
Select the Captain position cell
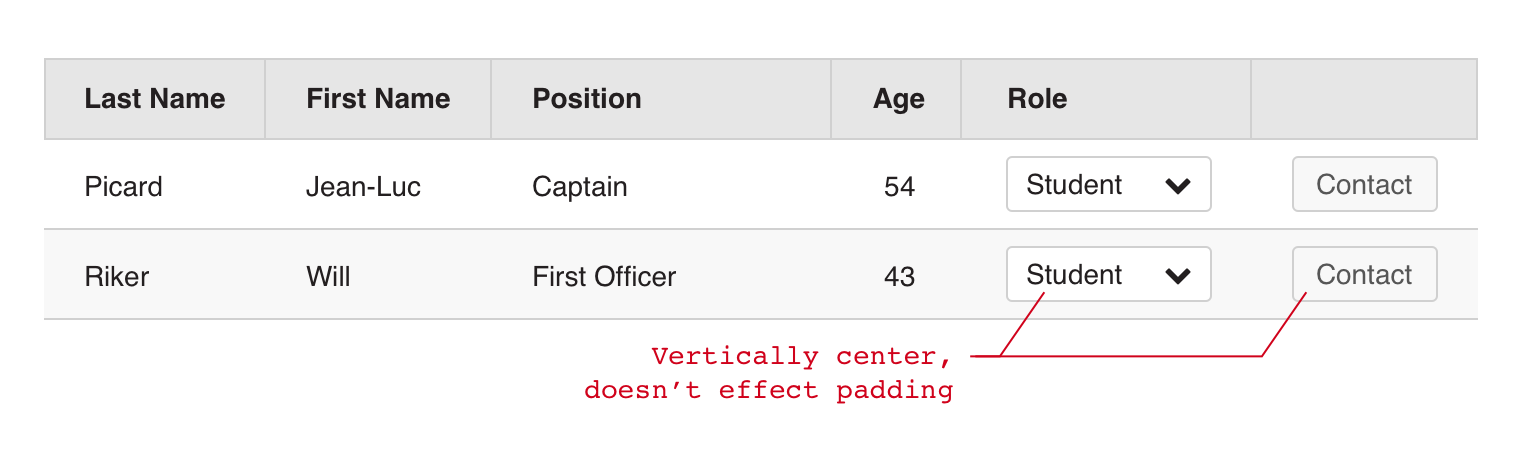click(x=580, y=187)
